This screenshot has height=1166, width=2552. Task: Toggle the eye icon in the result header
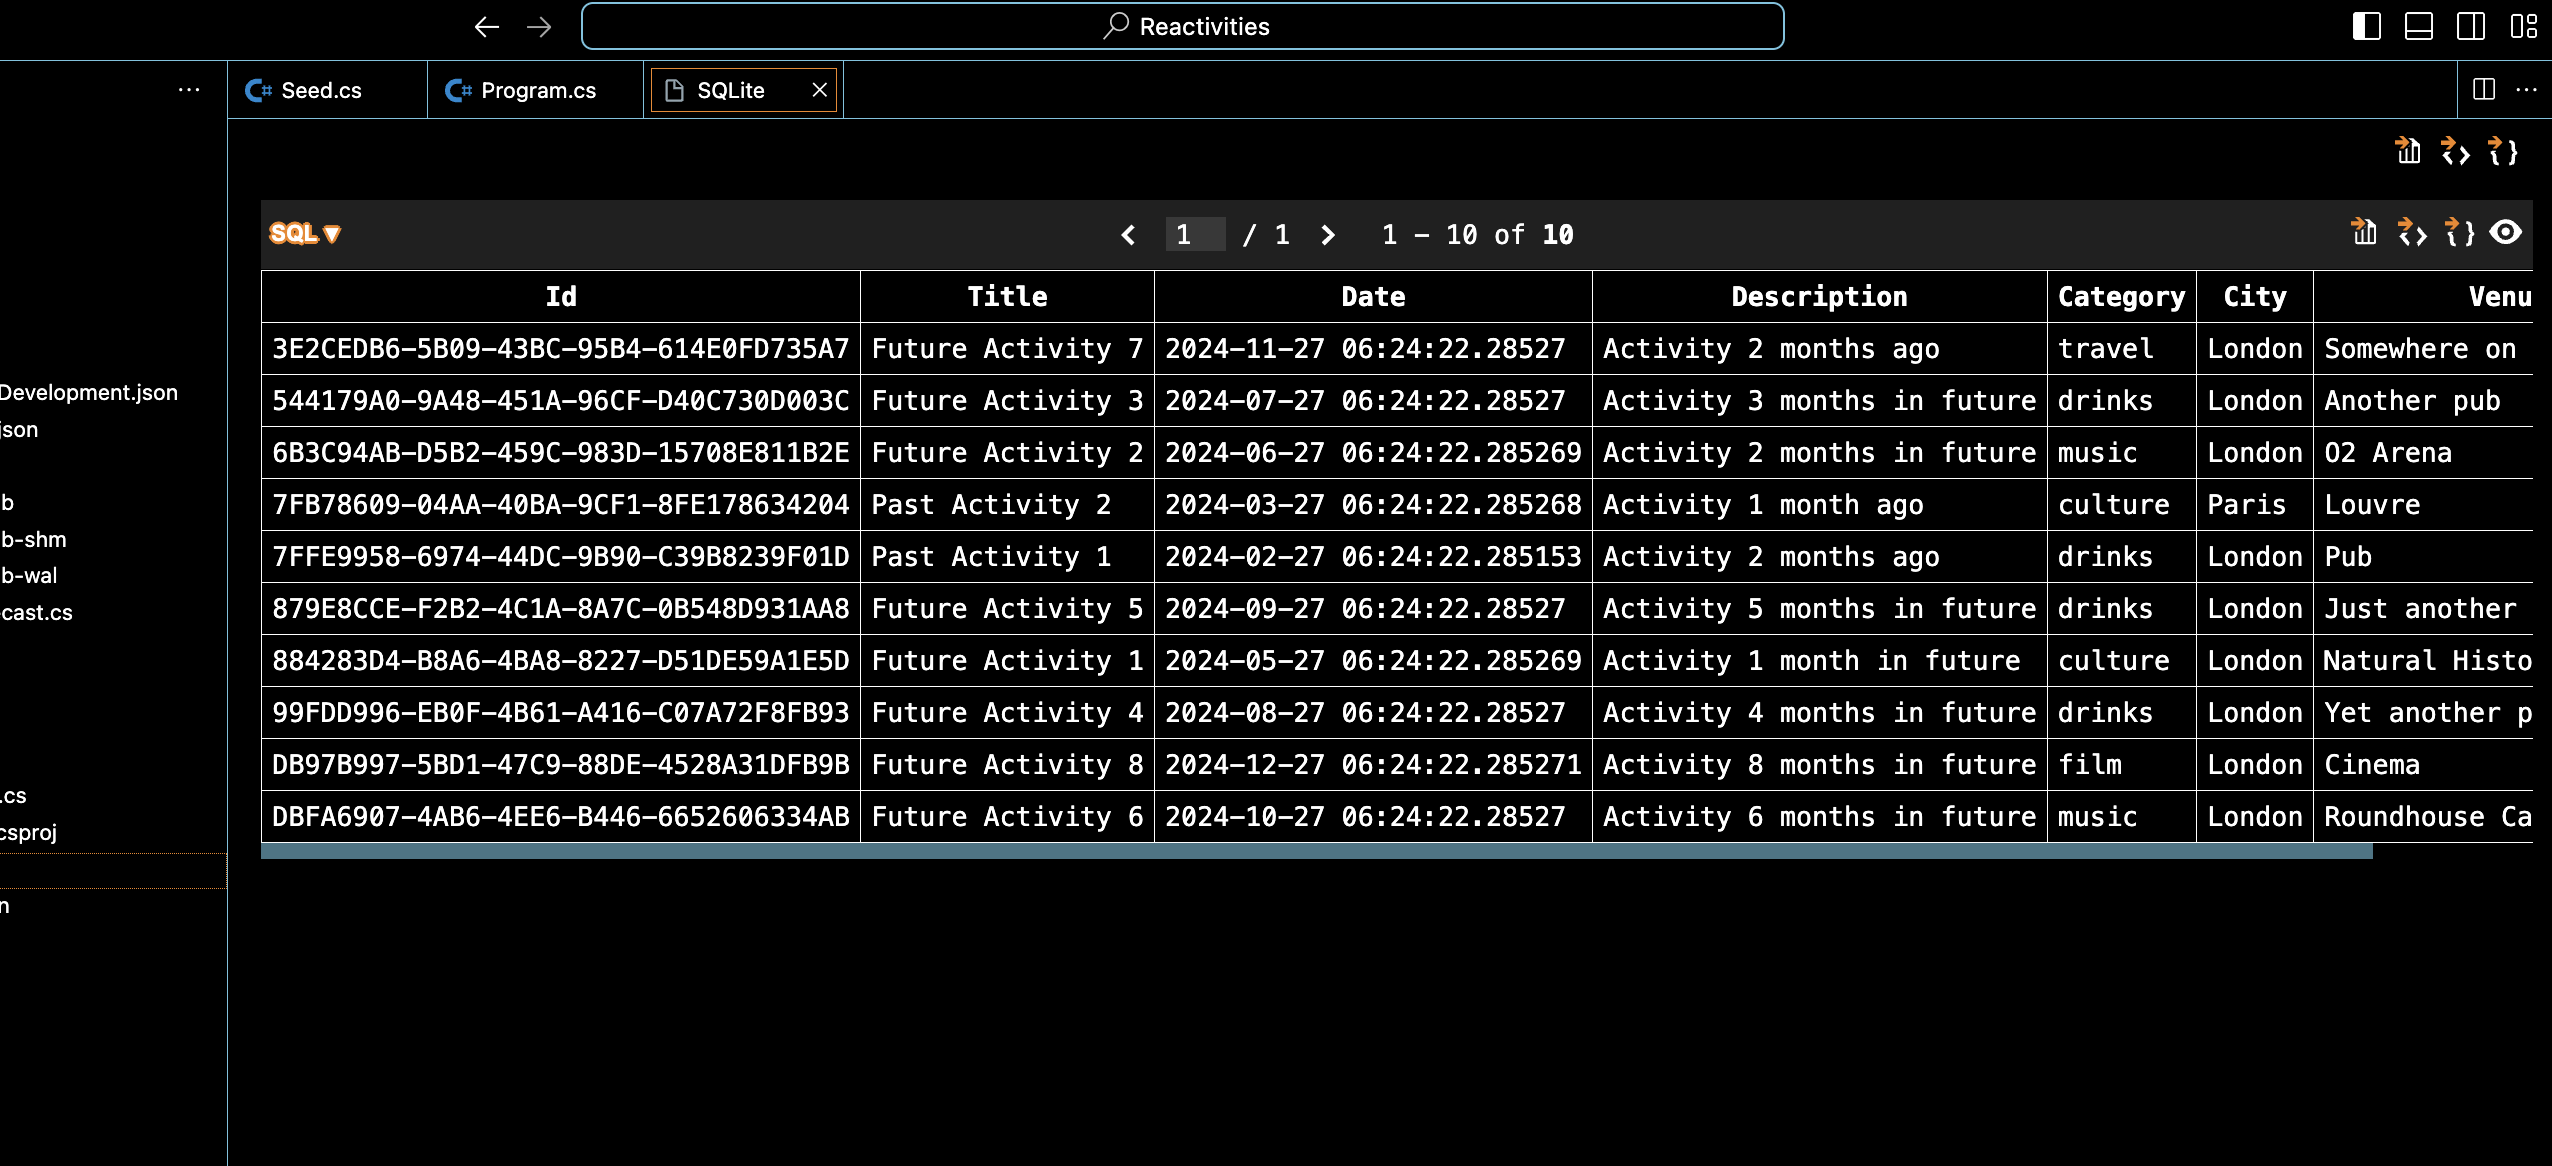click(2506, 233)
